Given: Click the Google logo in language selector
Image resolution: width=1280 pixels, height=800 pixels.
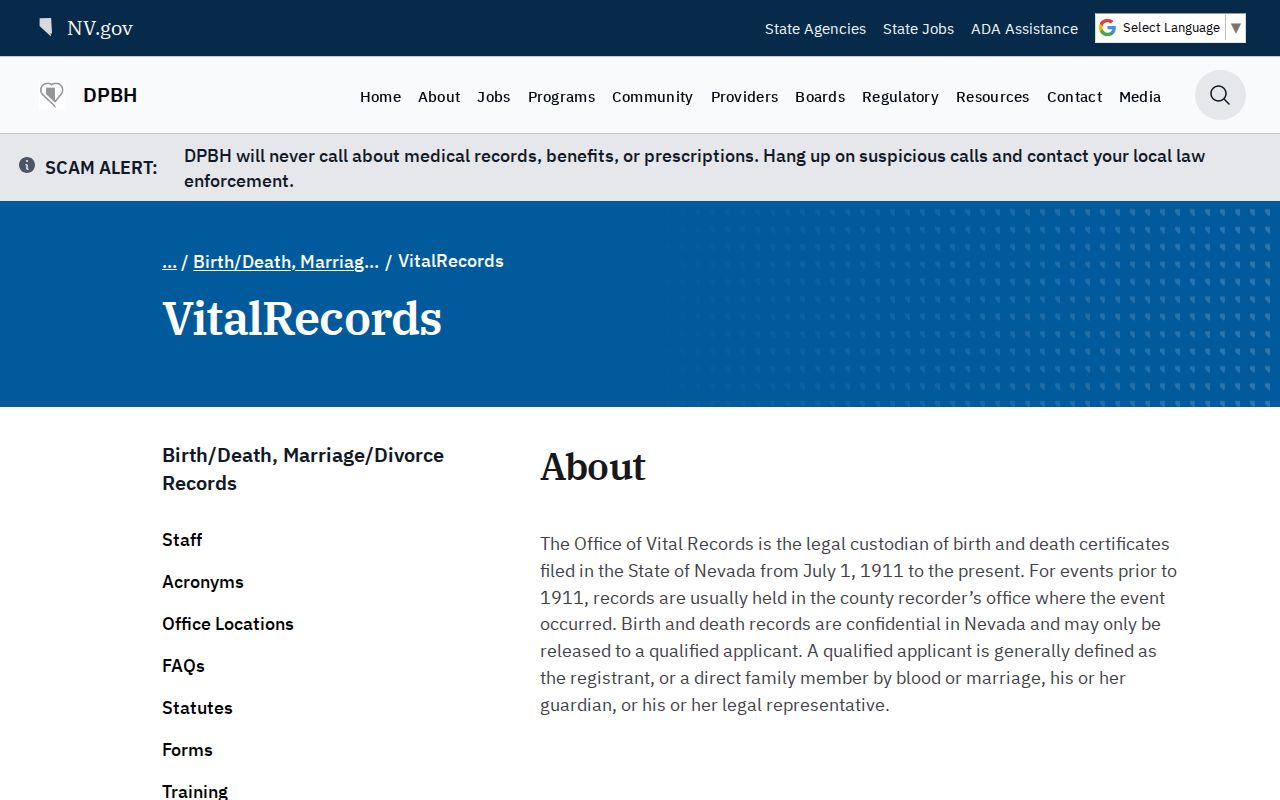Looking at the screenshot, I should click(1107, 28).
